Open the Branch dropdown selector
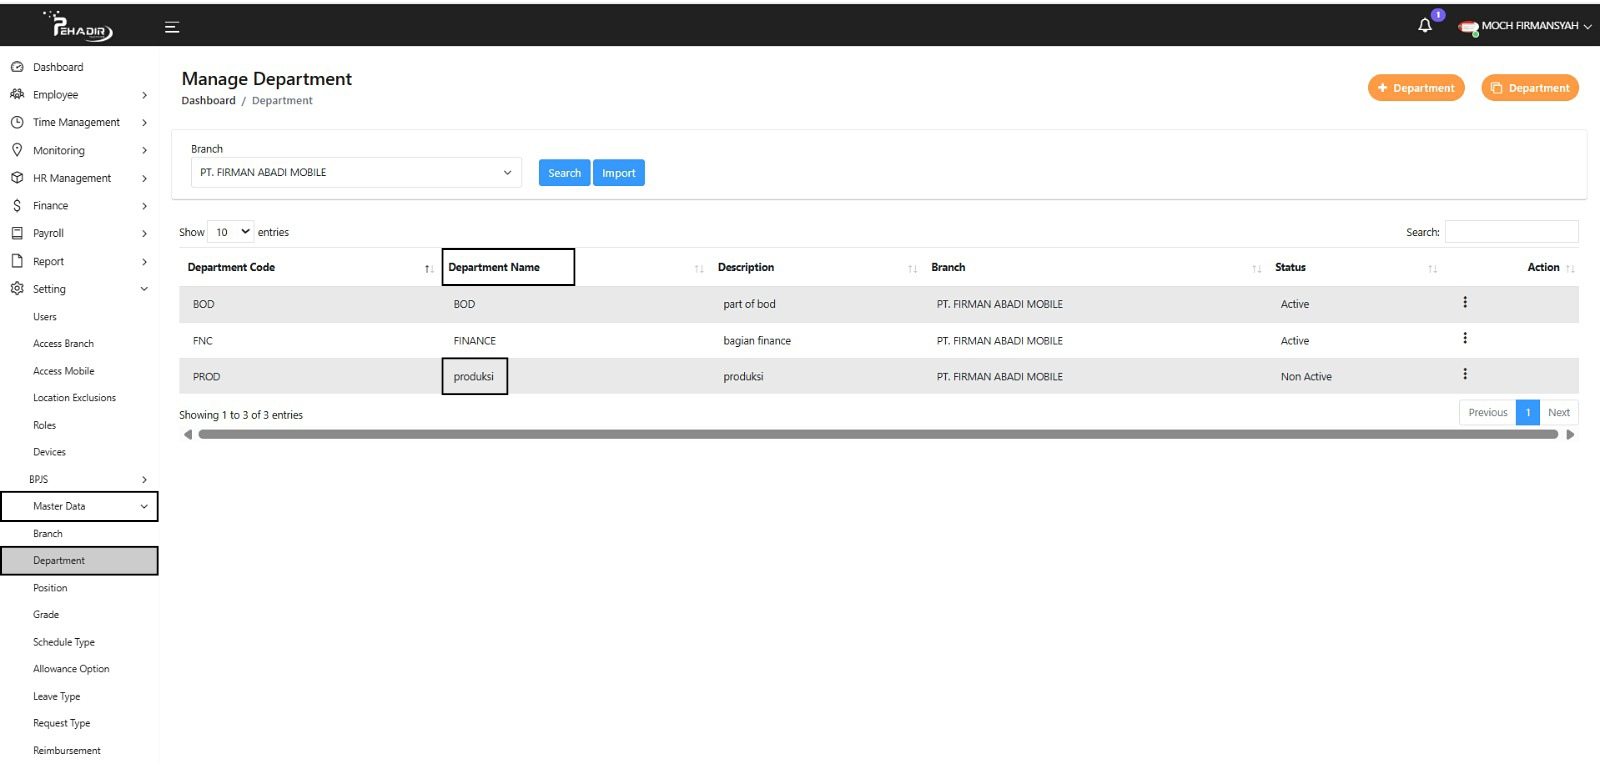Viewport: 1600px width, 764px height. pos(356,173)
